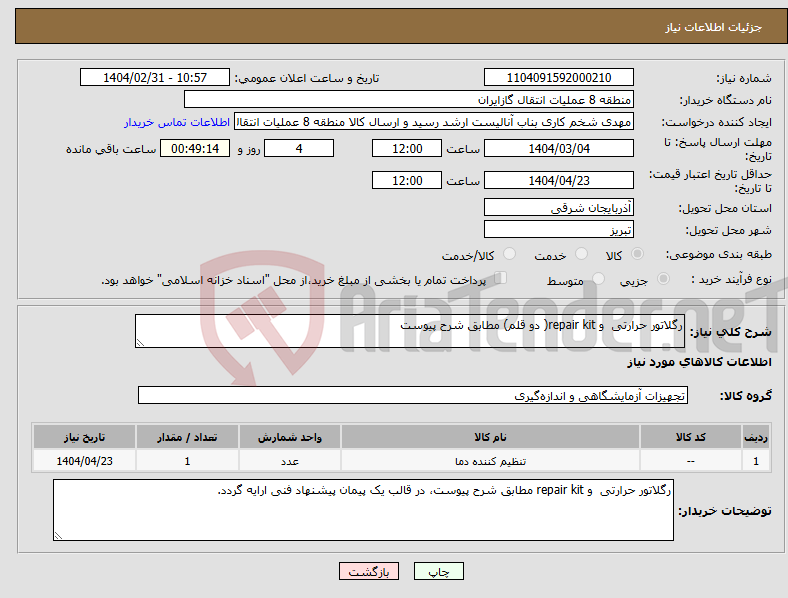Select the خدمت radio button
The width and height of the screenshot is (788, 598).
(x=581, y=254)
